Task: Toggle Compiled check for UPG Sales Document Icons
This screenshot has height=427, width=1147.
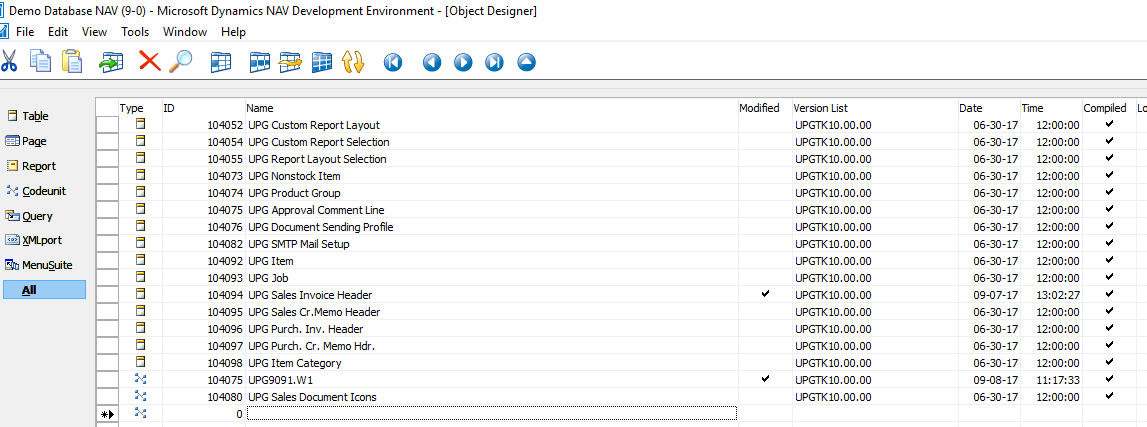Action: [x=1109, y=396]
